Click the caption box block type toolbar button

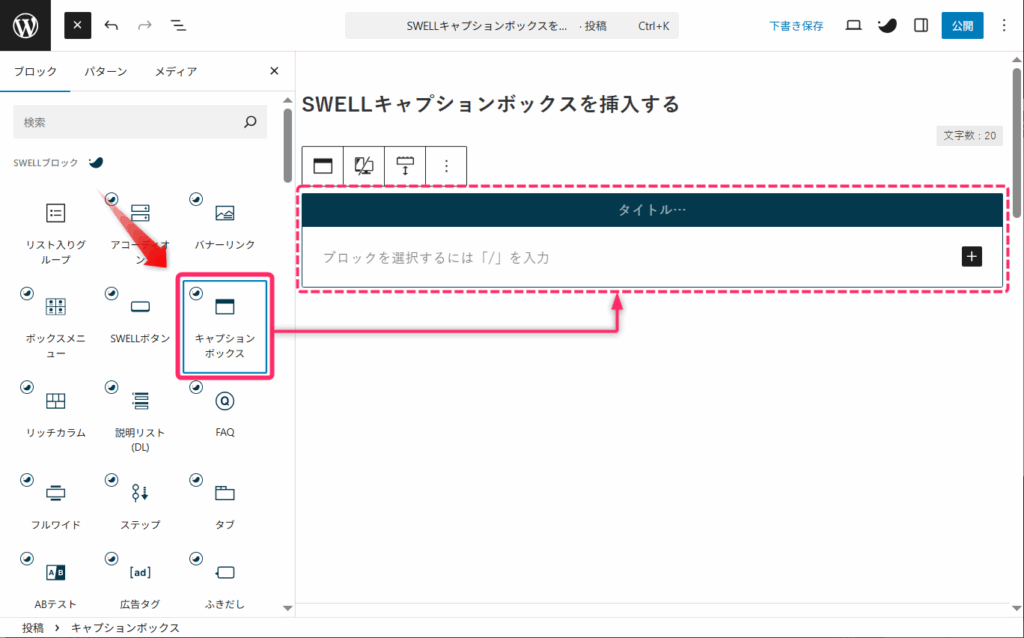323,166
